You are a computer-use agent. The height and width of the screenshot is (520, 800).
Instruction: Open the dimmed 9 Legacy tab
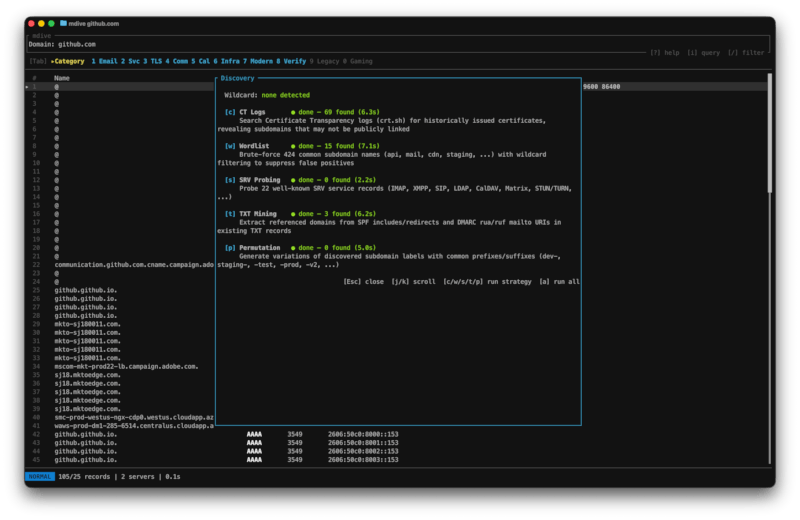click(x=324, y=61)
